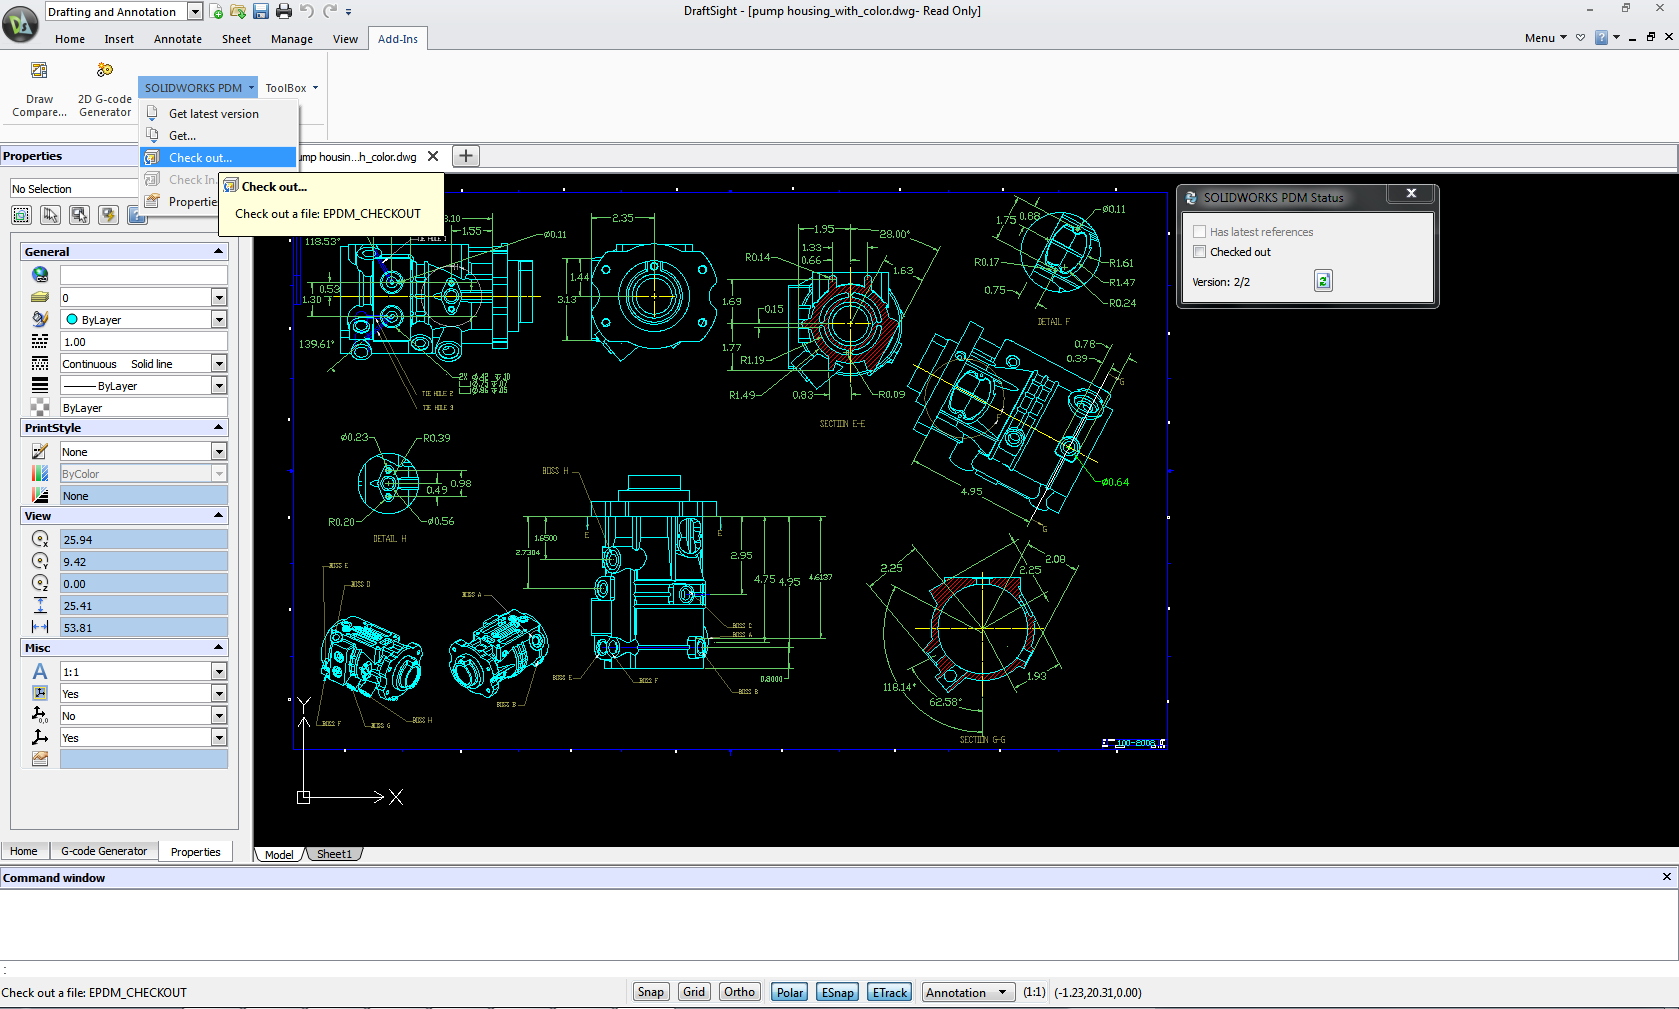Close the pump housing drawing tab

click(433, 156)
